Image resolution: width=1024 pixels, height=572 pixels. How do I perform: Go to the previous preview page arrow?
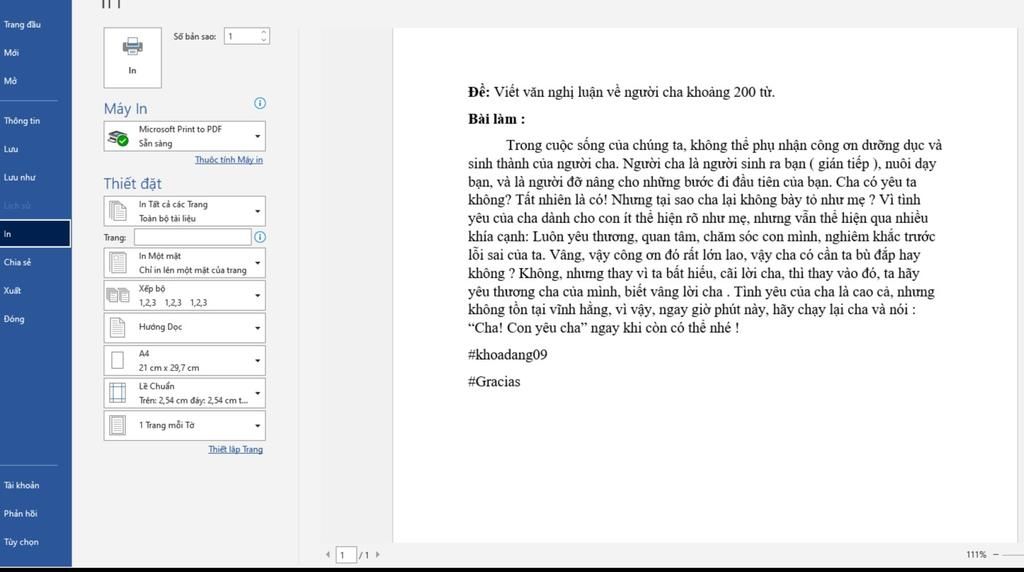[328, 555]
